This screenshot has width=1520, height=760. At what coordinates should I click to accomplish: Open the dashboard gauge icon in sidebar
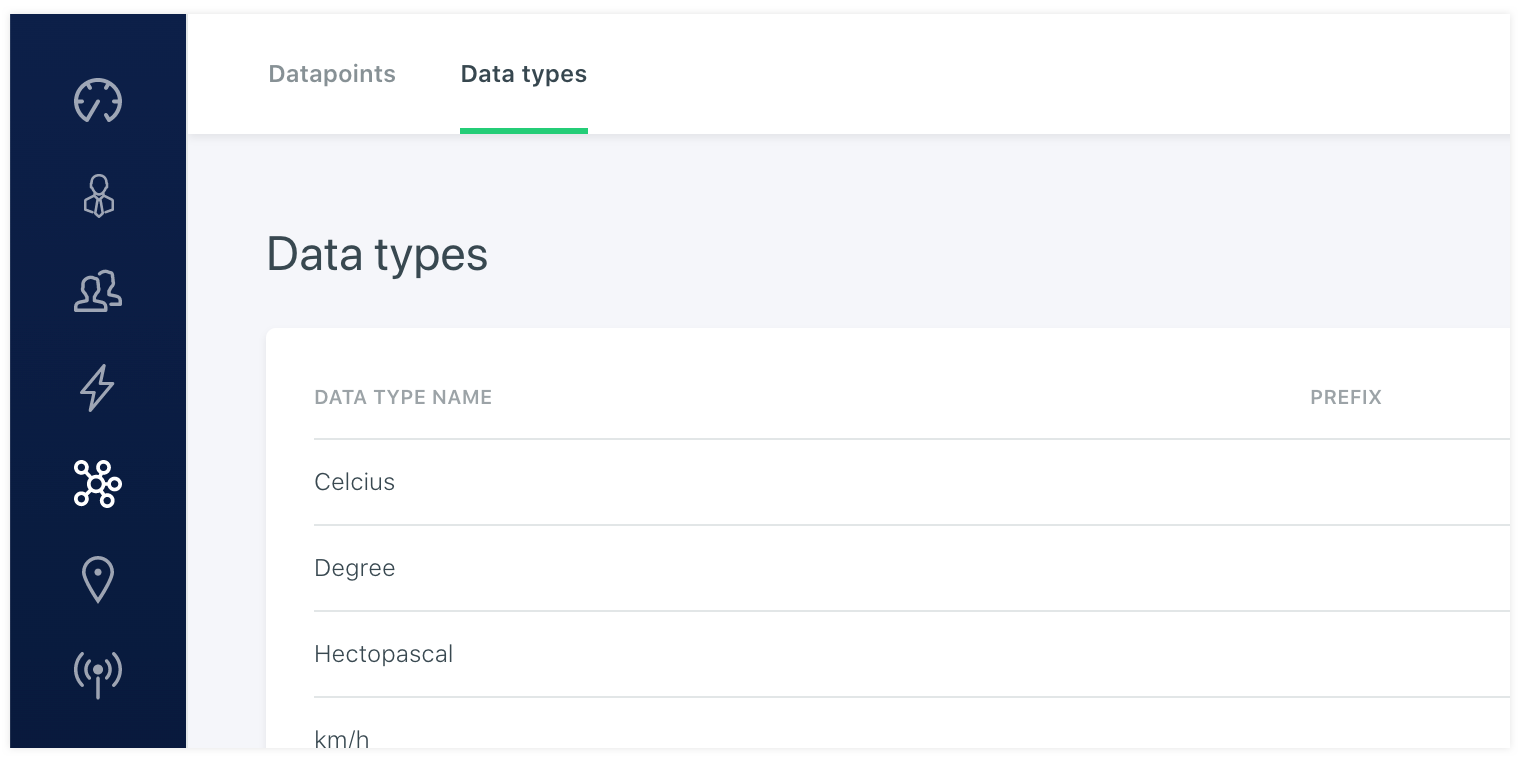pos(98,100)
